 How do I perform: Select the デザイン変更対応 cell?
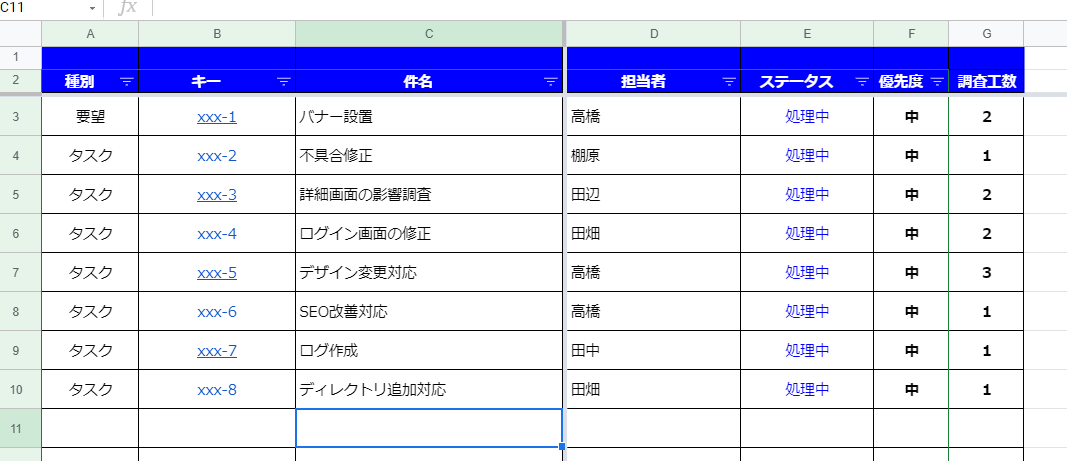click(x=429, y=273)
